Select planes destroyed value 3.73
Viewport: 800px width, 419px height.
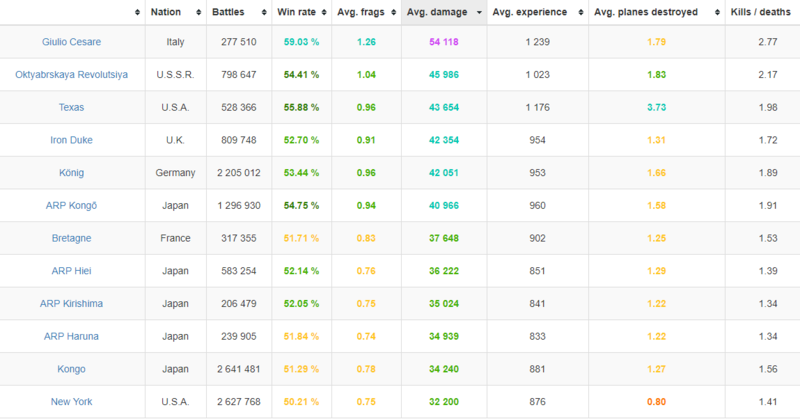click(x=657, y=107)
